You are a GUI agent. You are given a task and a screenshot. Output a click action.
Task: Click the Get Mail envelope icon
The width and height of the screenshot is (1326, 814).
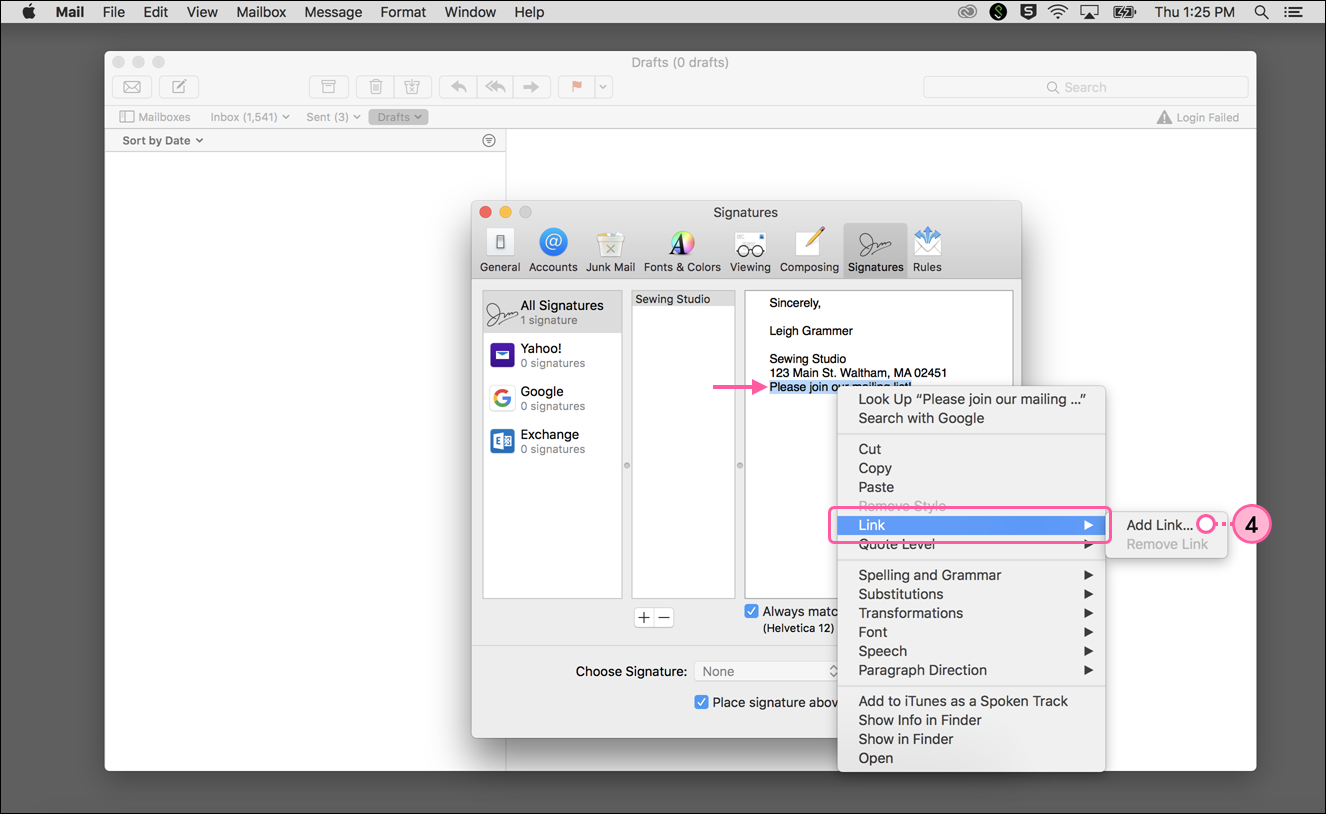pos(131,87)
